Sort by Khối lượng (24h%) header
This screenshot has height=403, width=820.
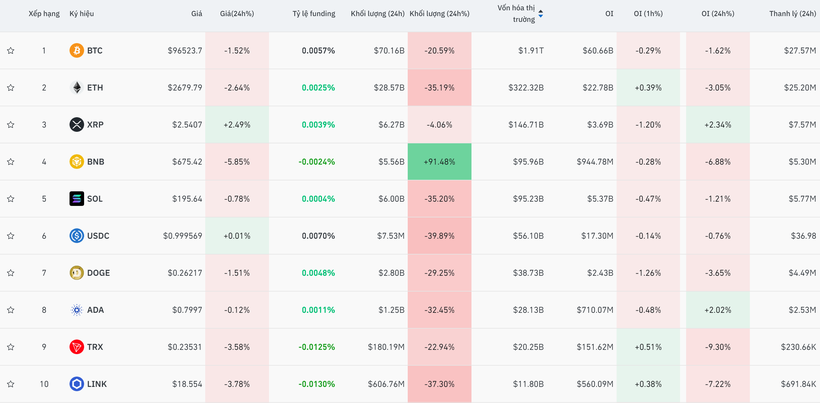439,14
